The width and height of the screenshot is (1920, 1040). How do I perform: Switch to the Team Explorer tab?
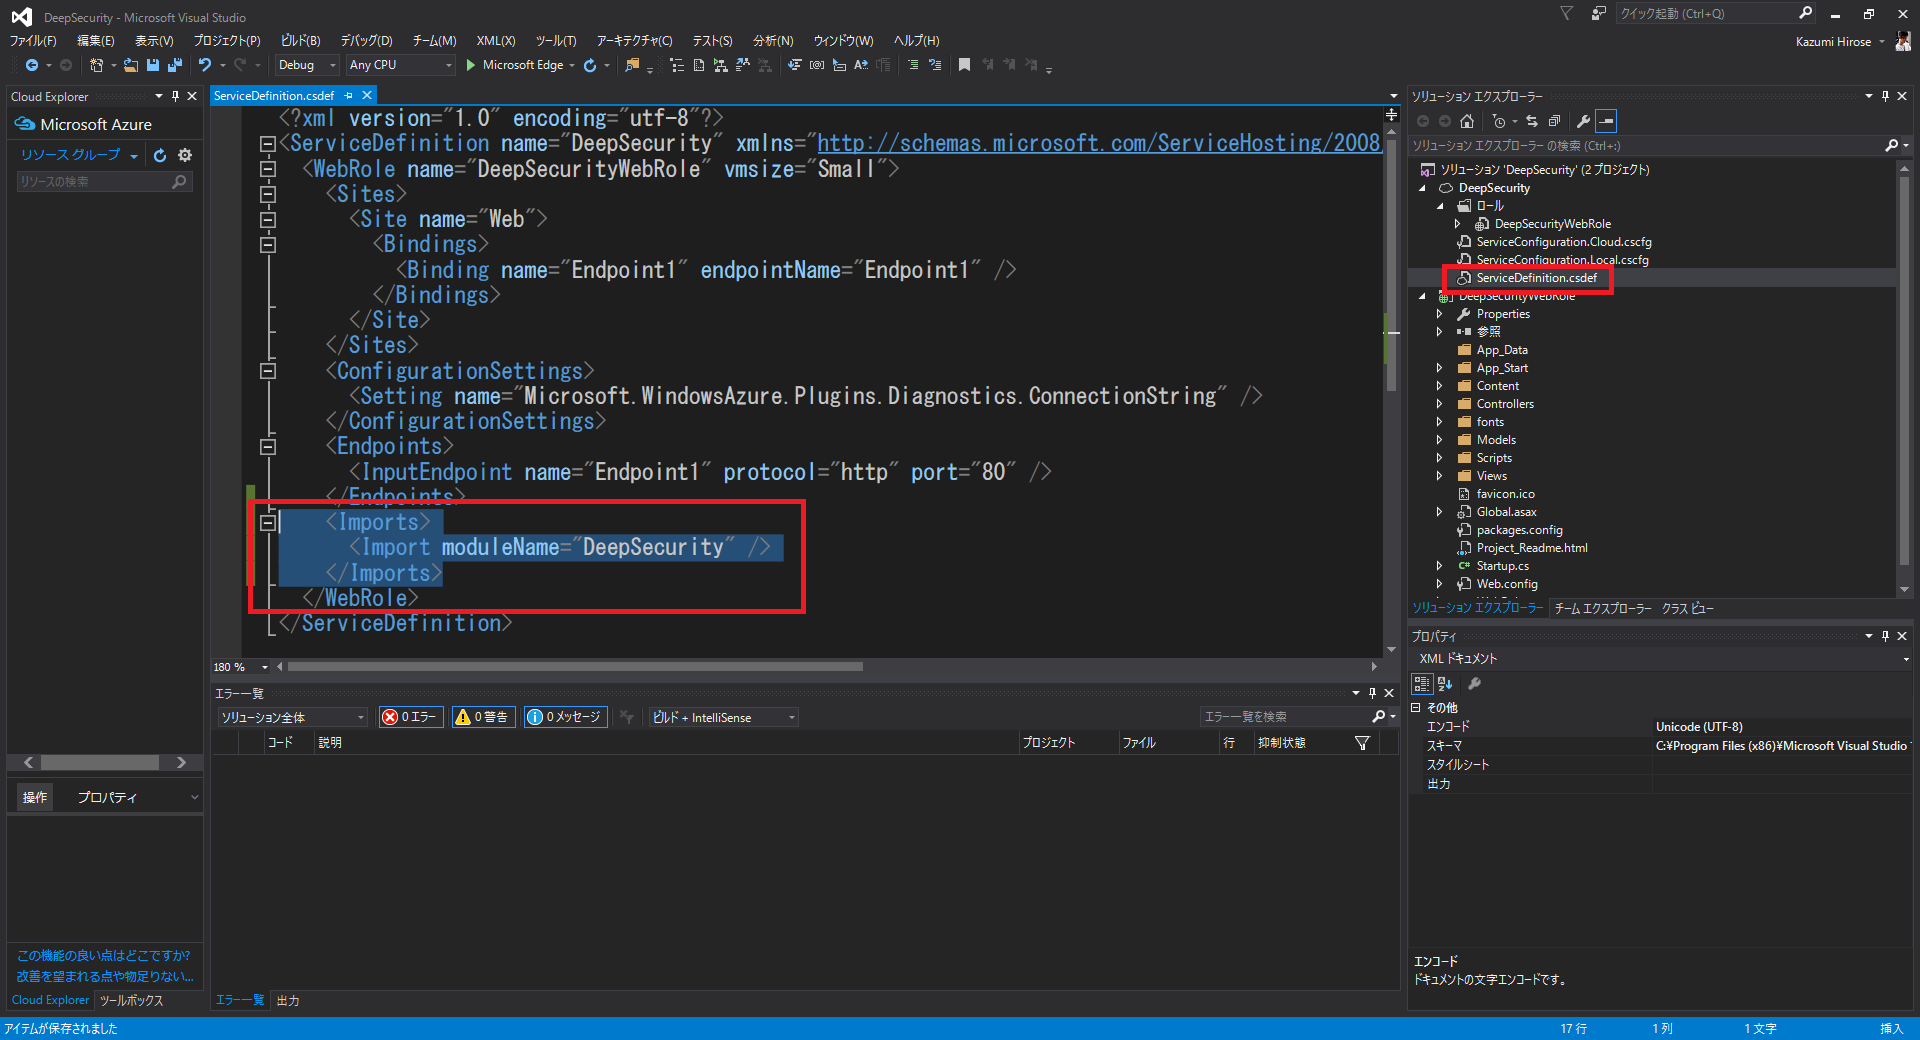coord(1603,608)
